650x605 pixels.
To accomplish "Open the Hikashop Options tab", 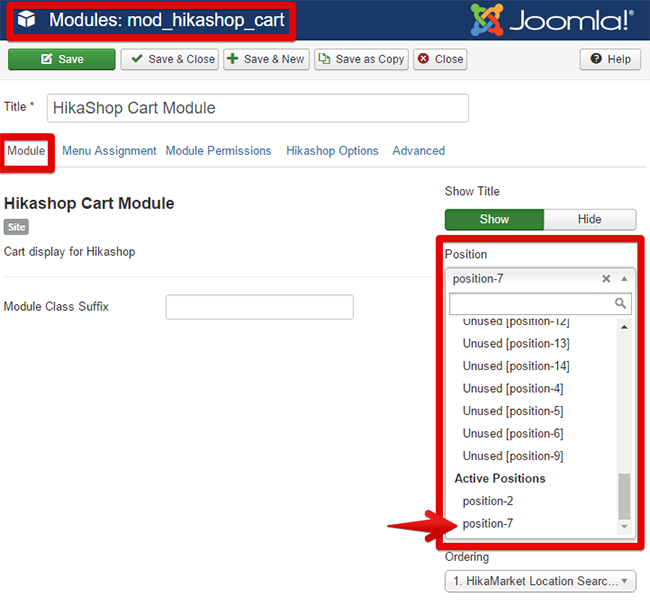I will point(332,151).
